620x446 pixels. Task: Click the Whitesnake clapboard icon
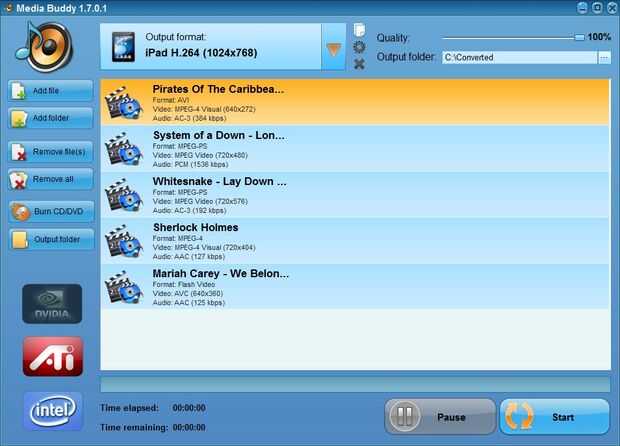123,195
